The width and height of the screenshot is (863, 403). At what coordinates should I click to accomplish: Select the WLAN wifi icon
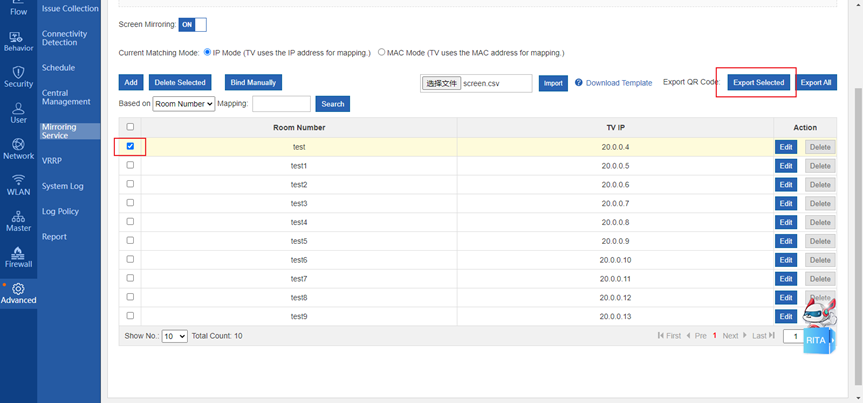point(18,180)
